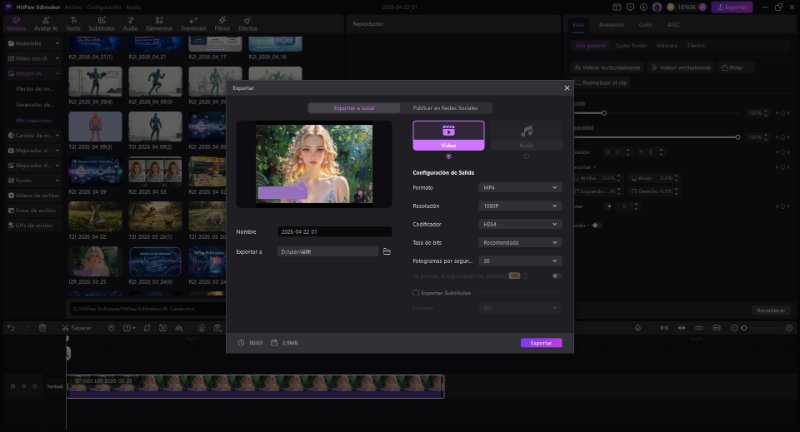Open the Filtros tool in top toolbar
Image resolution: width=800 pixels, height=432 pixels.
222,23
